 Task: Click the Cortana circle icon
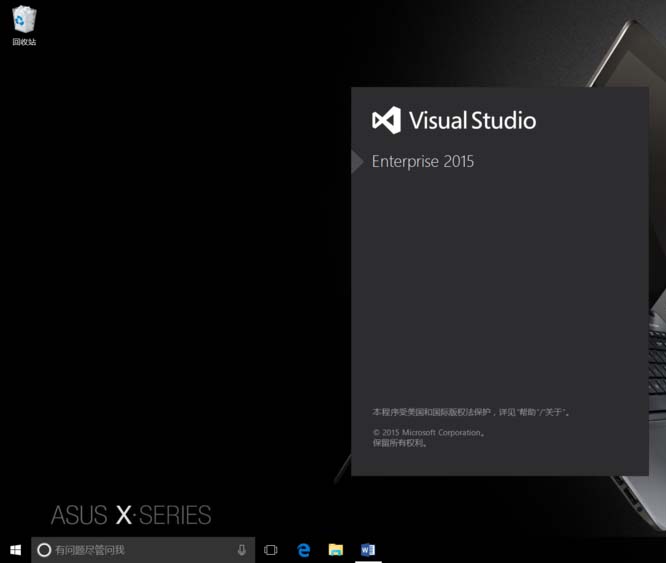coord(44,550)
